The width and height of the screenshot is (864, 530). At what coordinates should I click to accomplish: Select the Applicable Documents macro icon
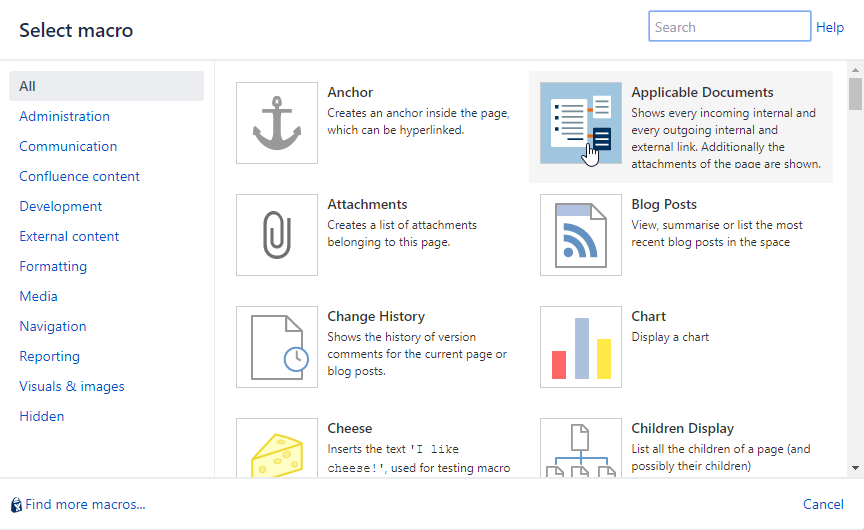(581, 123)
